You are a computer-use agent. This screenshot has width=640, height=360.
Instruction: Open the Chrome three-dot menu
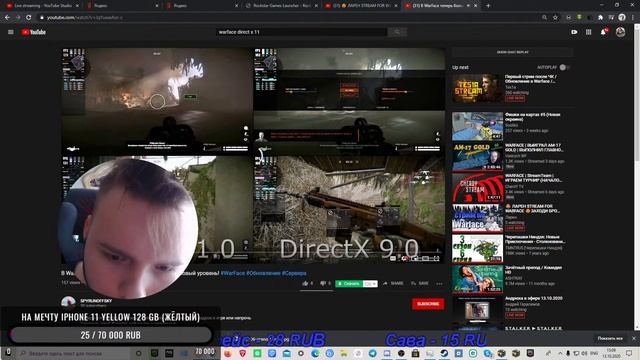(x=633, y=18)
